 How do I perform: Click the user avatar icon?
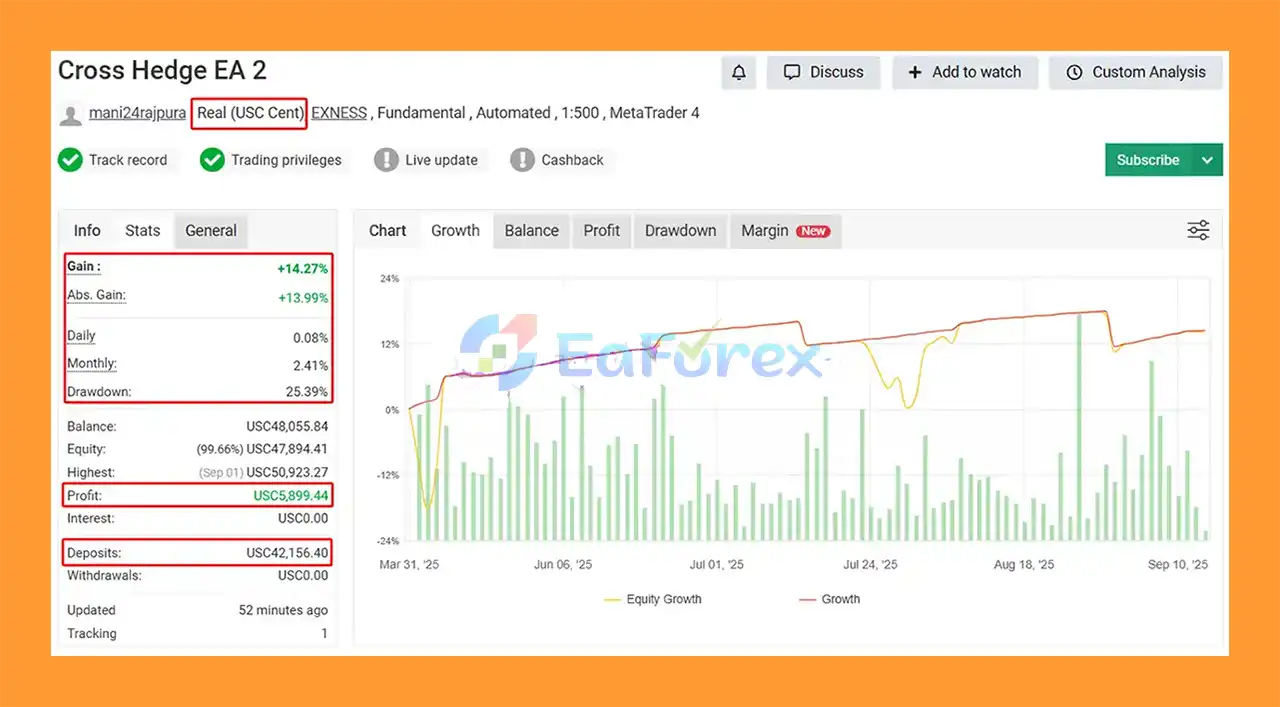tap(70, 114)
